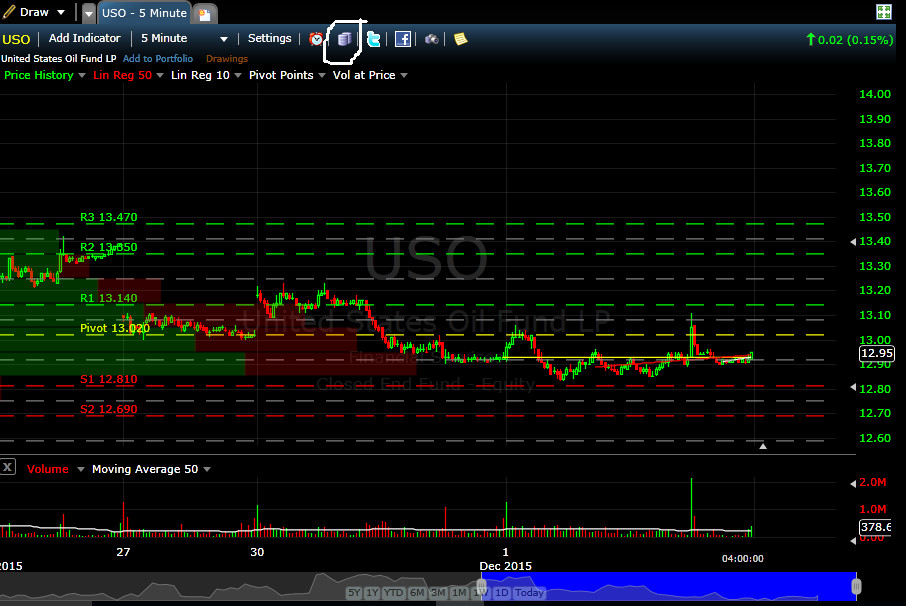Click the left range slider handle
This screenshot has width=906, height=606.
pyautogui.click(x=481, y=586)
